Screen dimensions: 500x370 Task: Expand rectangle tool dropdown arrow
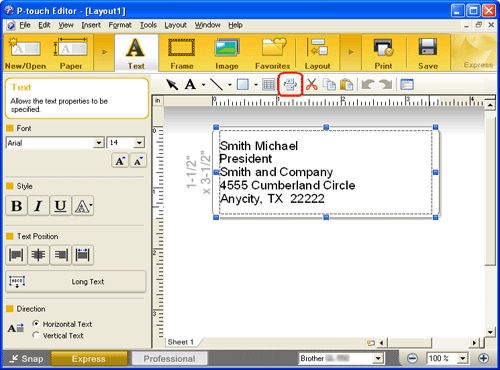tap(256, 85)
